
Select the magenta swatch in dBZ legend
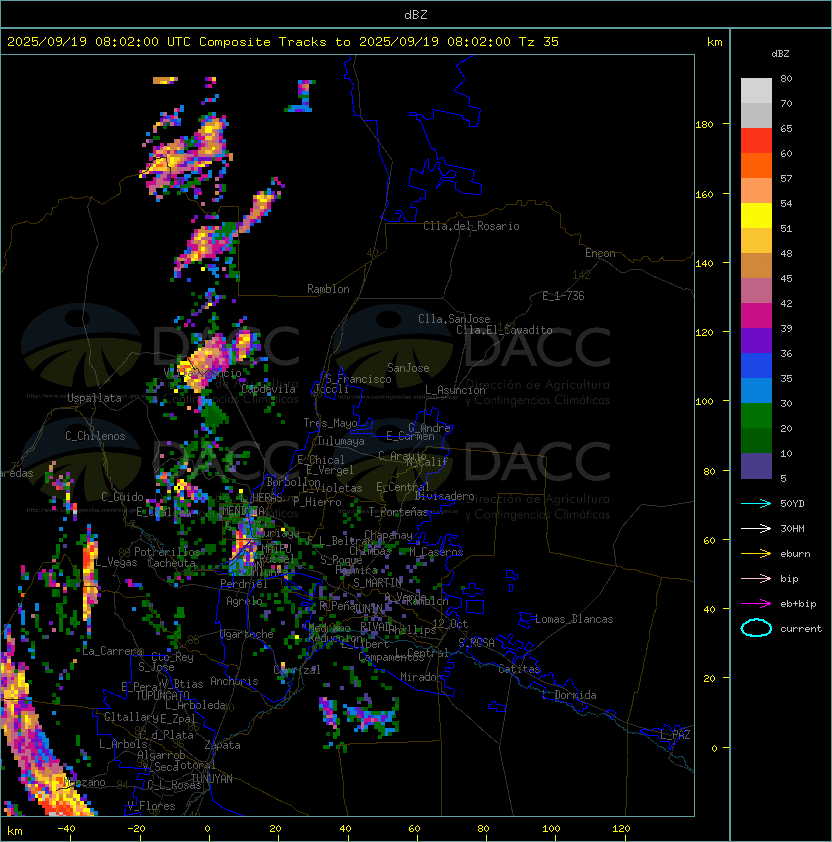click(756, 316)
